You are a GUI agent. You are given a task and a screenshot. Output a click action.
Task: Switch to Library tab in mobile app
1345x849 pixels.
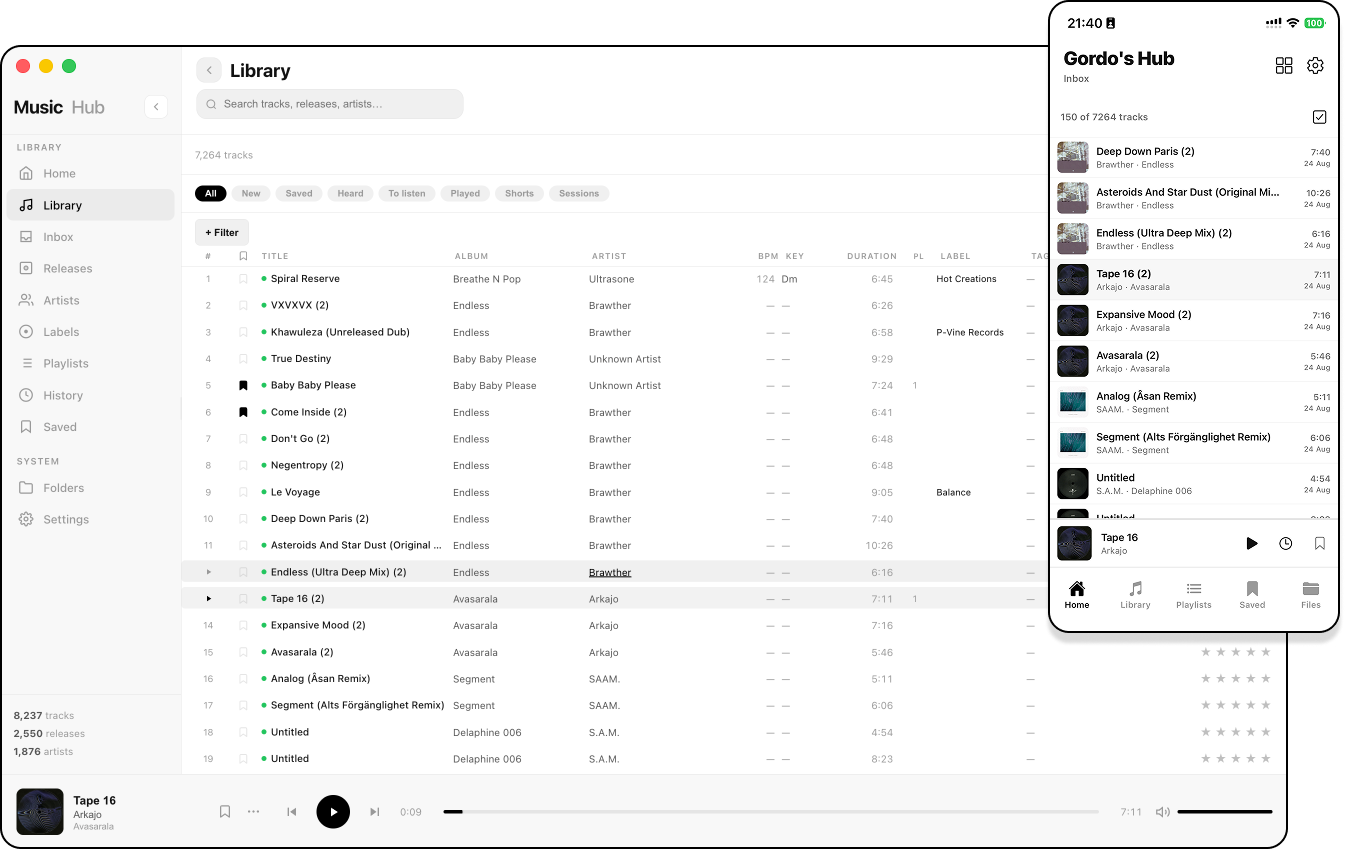1135,595
